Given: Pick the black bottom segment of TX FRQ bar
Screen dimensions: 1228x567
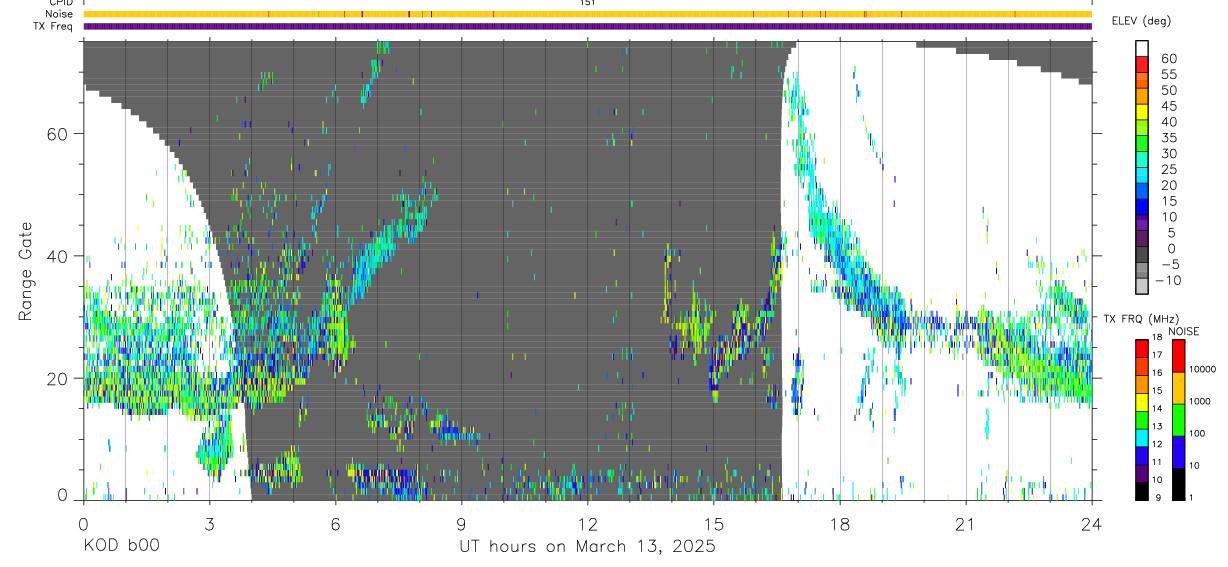Looking at the screenshot, I should click(1141, 492).
